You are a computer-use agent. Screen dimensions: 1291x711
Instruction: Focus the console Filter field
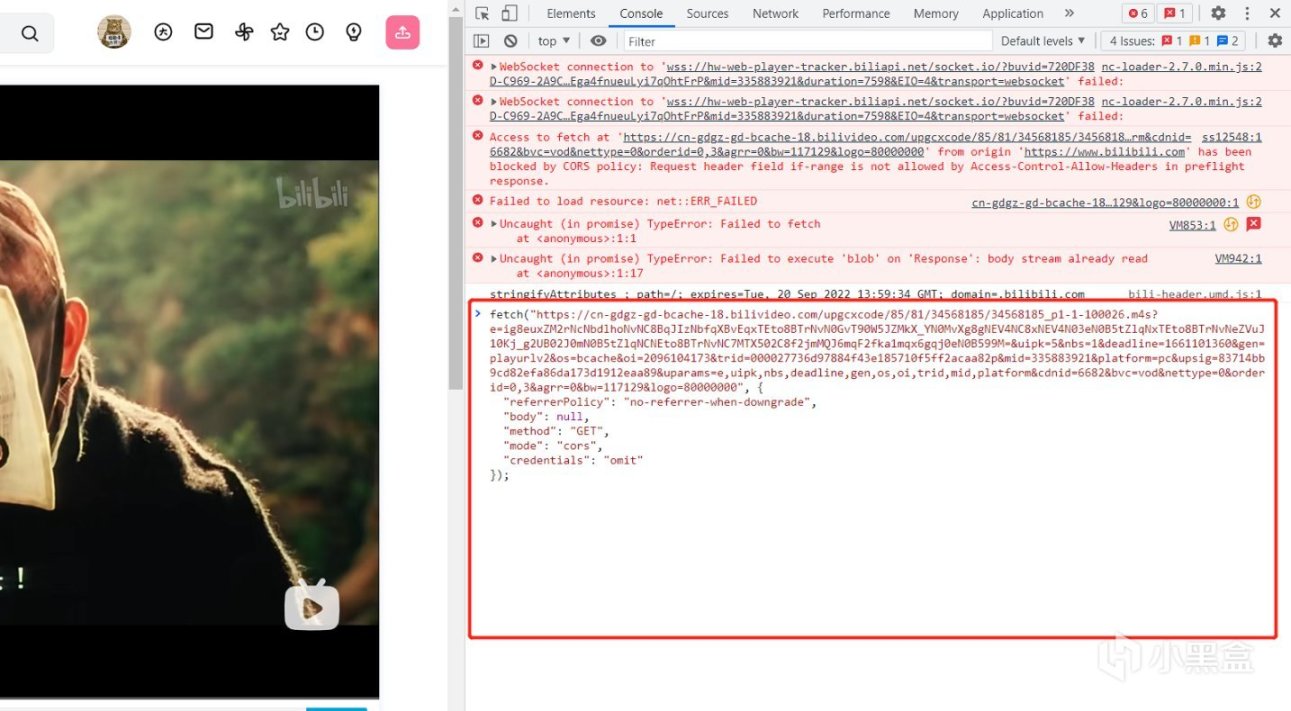pos(807,41)
